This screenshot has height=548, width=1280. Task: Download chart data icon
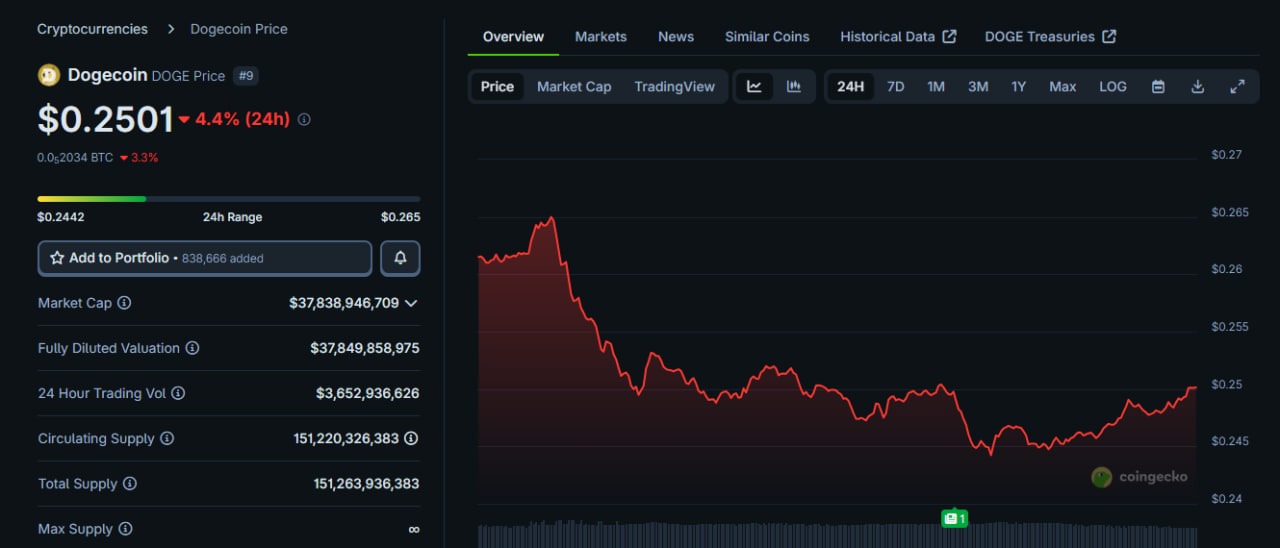tap(1197, 87)
